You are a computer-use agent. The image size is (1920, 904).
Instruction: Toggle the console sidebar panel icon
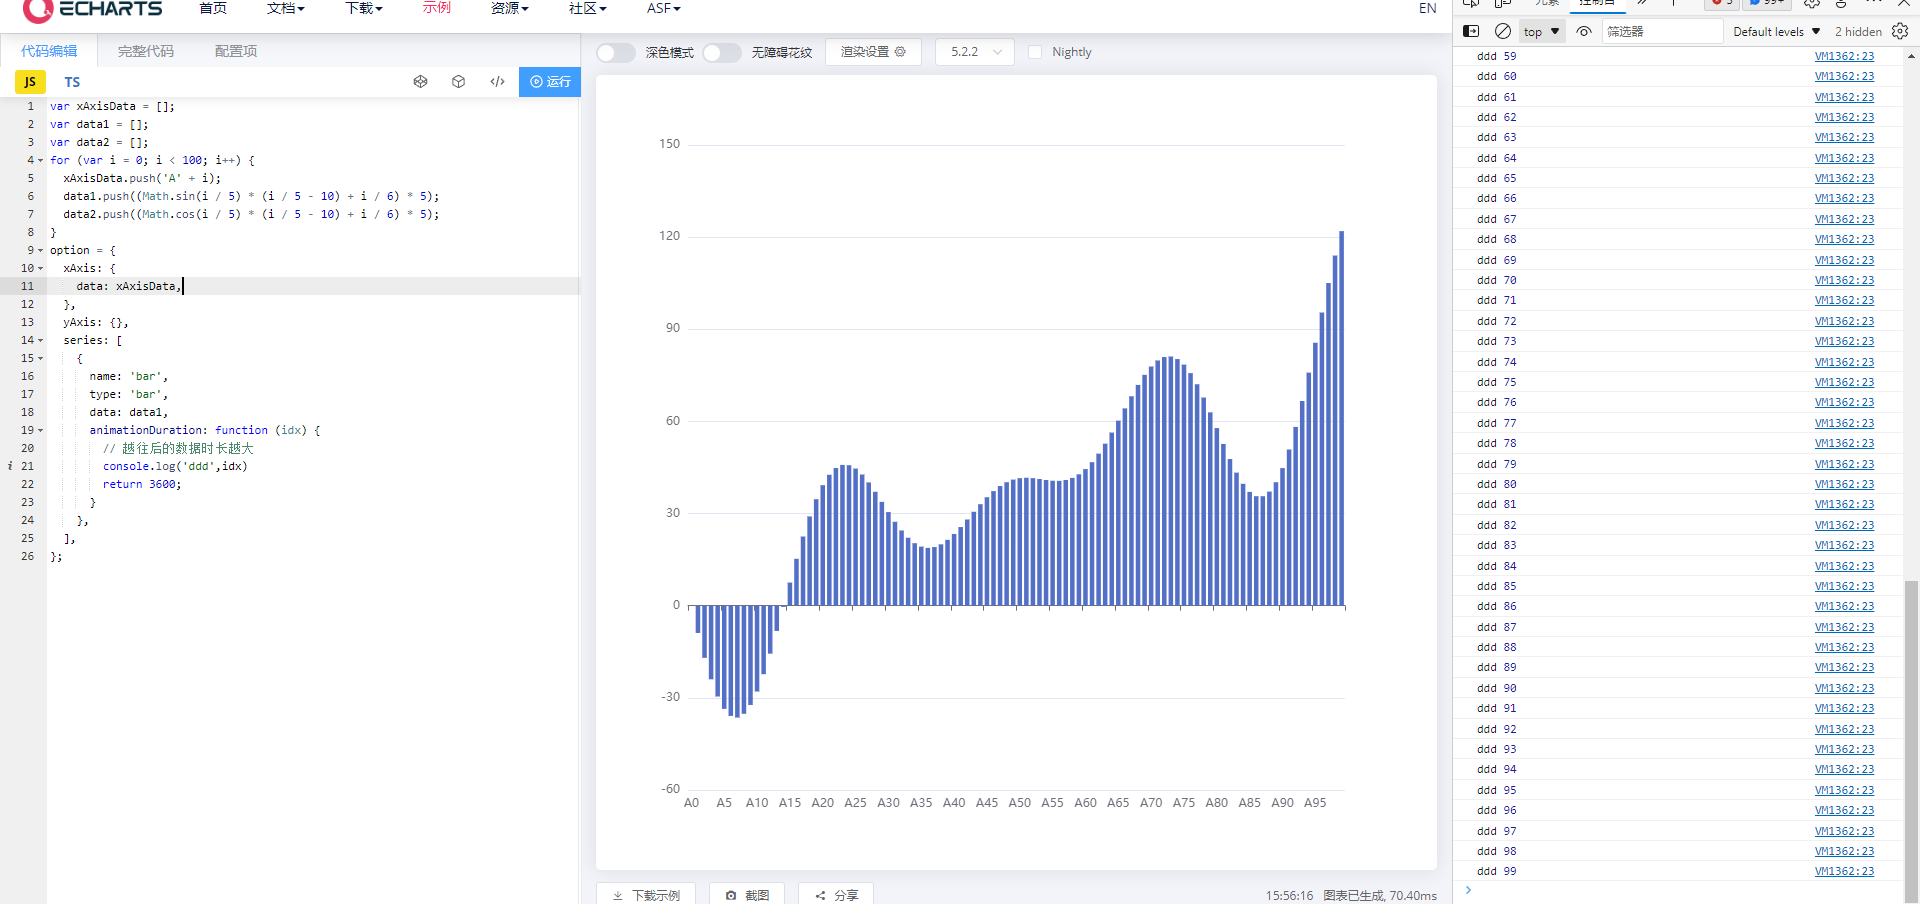(1471, 31)
